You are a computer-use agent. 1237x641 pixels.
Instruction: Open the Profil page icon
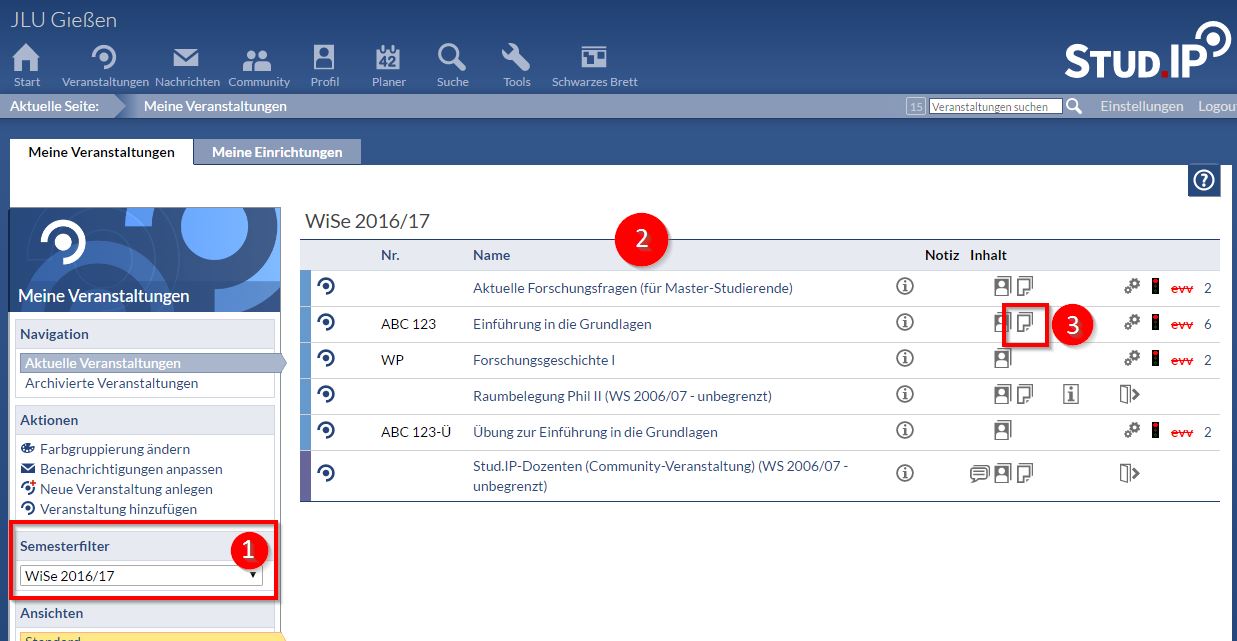click(x=325, y=59)
